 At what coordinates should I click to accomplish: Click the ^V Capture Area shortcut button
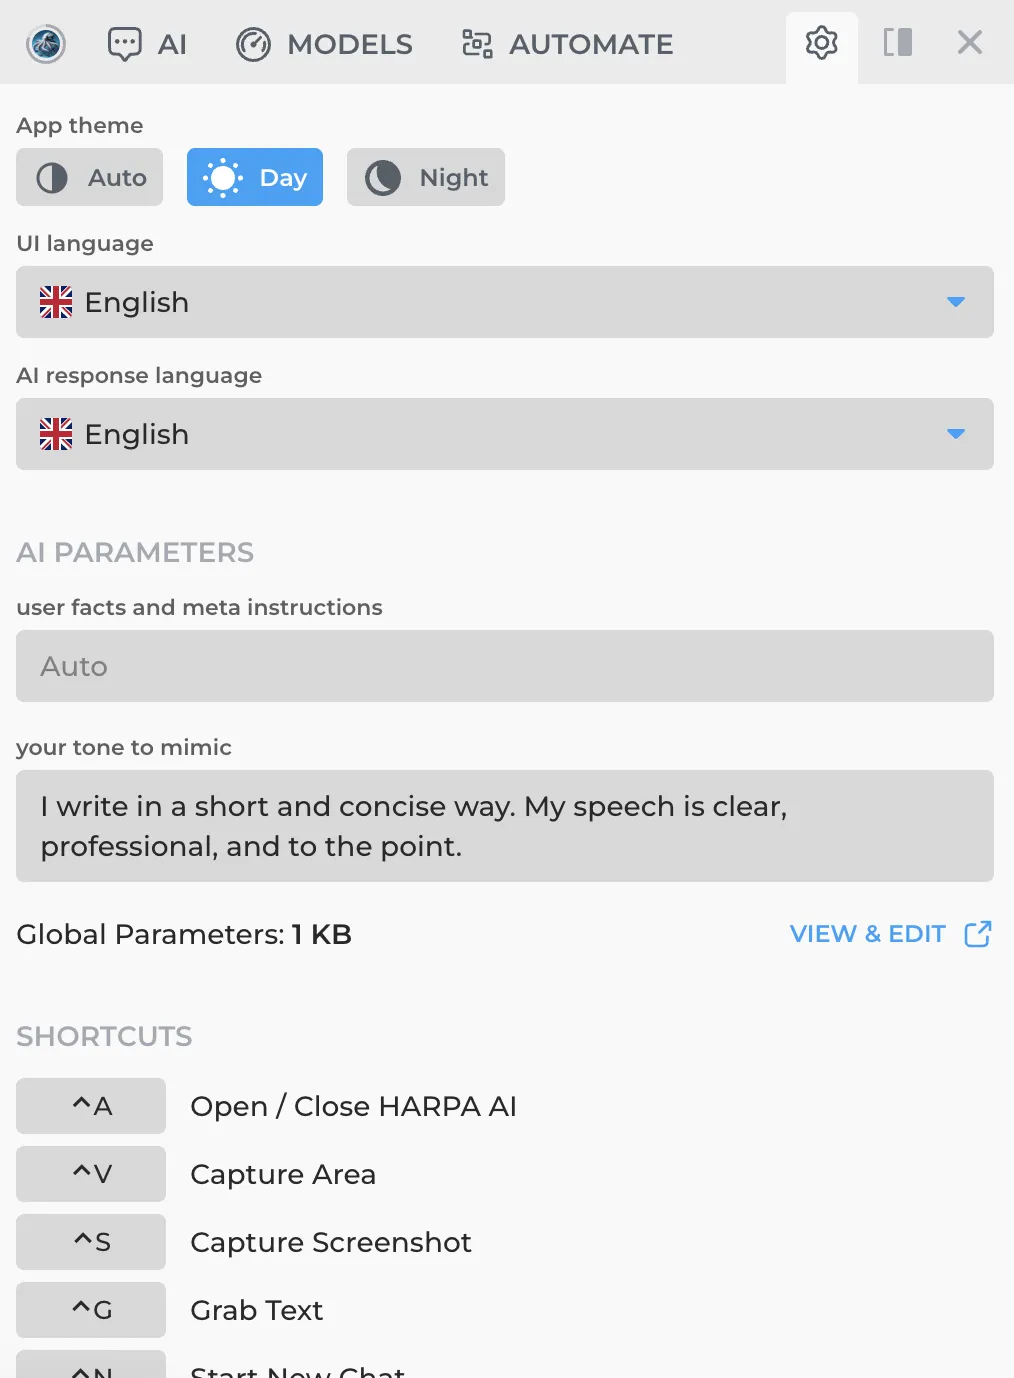[x=91, y=1174]
